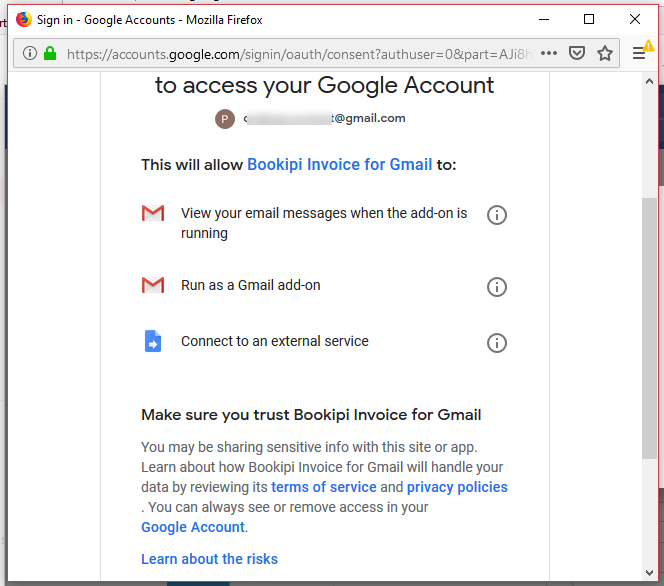Open the Google Account link
Viewport: 664px width, 586px height.
[x=193, y=527]
